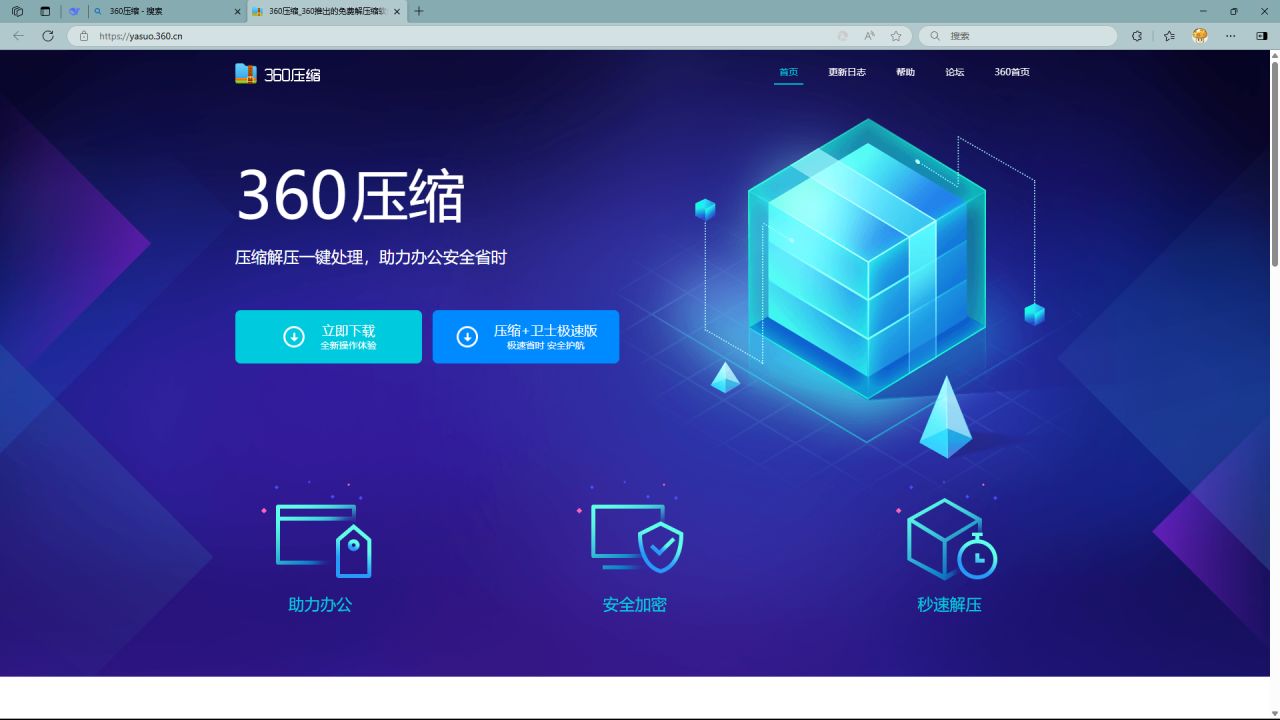
Task: Open a new browser tab
Action: [419, 11]
